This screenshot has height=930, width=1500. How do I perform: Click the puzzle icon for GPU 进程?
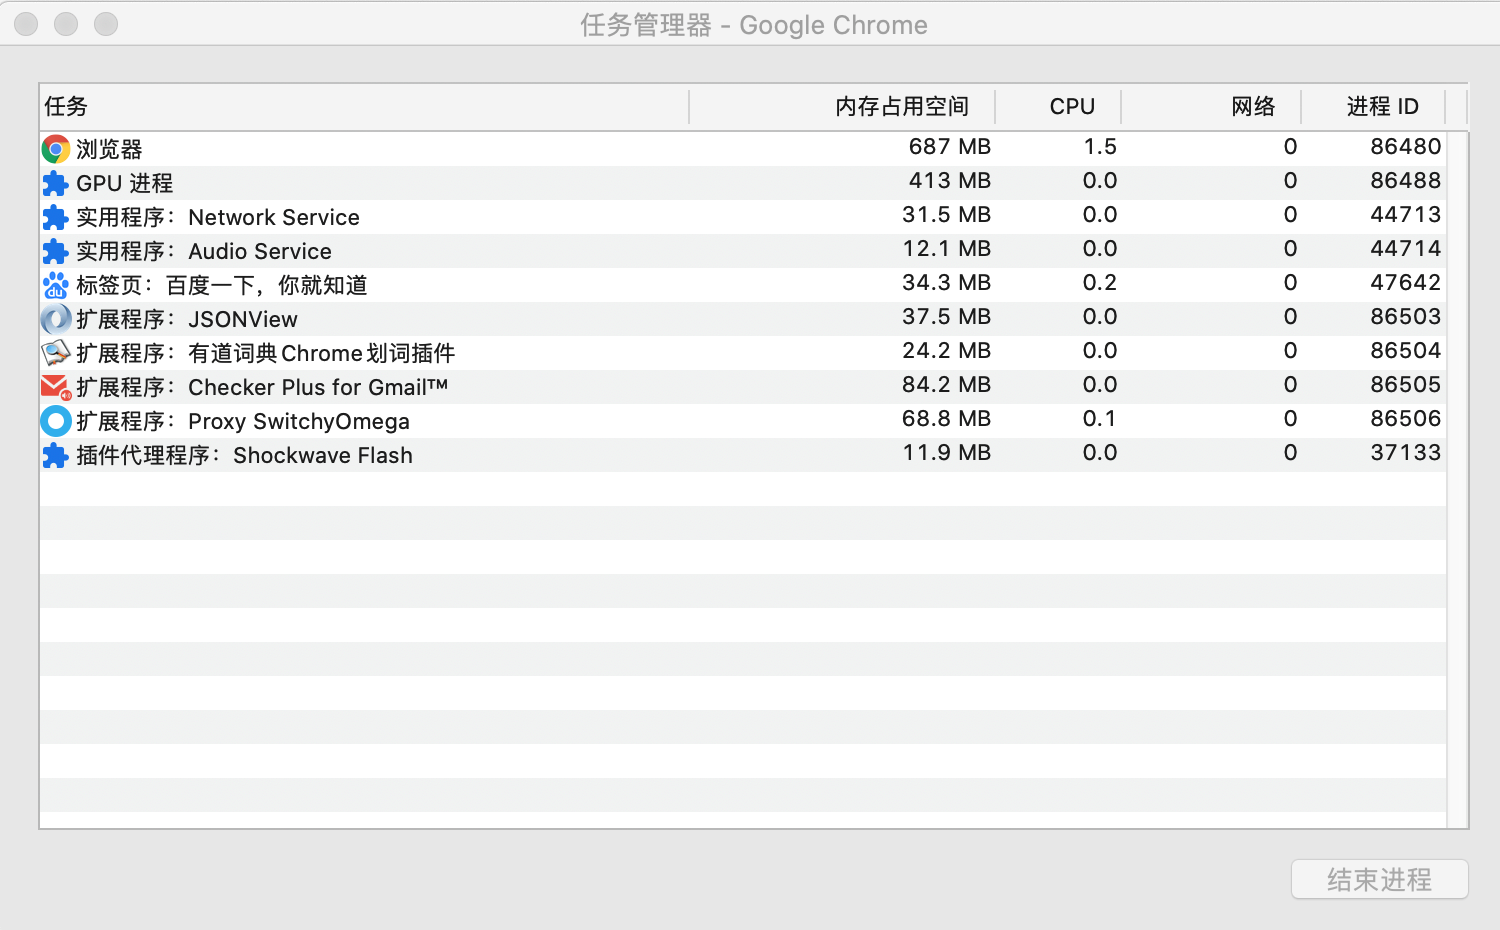click(56, 184)
